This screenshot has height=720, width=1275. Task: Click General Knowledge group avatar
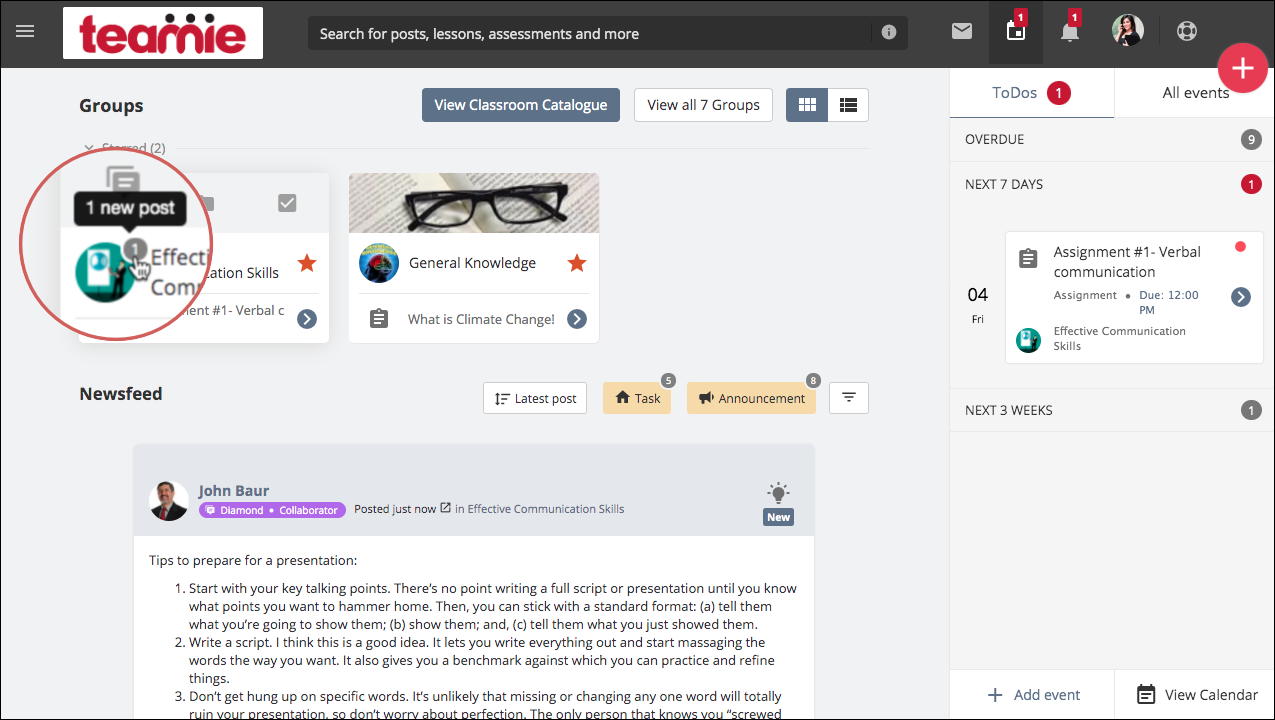click(x=379, y=263)
